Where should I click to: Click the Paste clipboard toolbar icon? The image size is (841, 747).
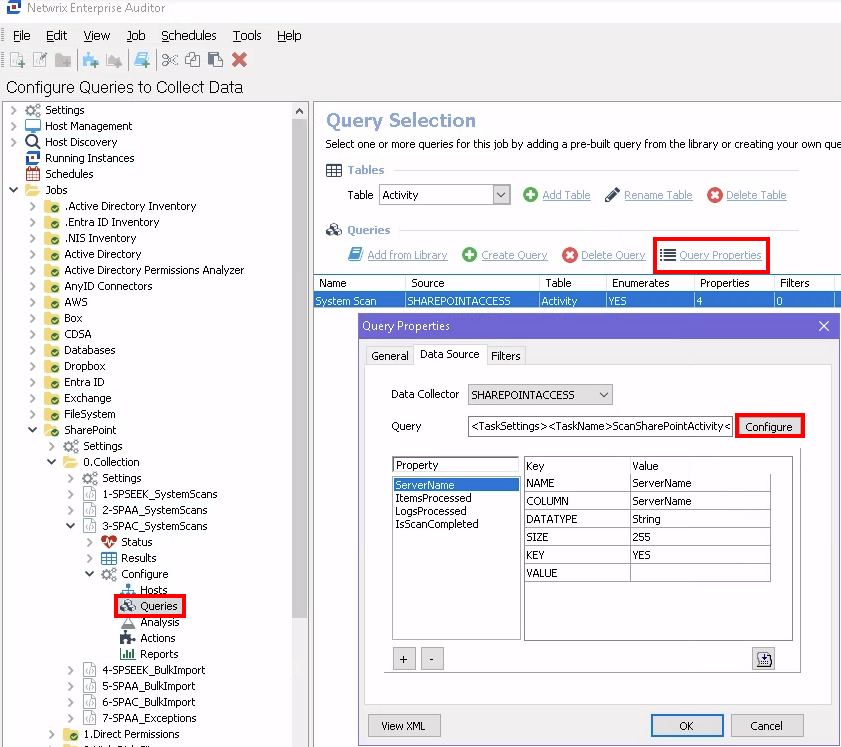pyautogui.click(x=215, y=60)
